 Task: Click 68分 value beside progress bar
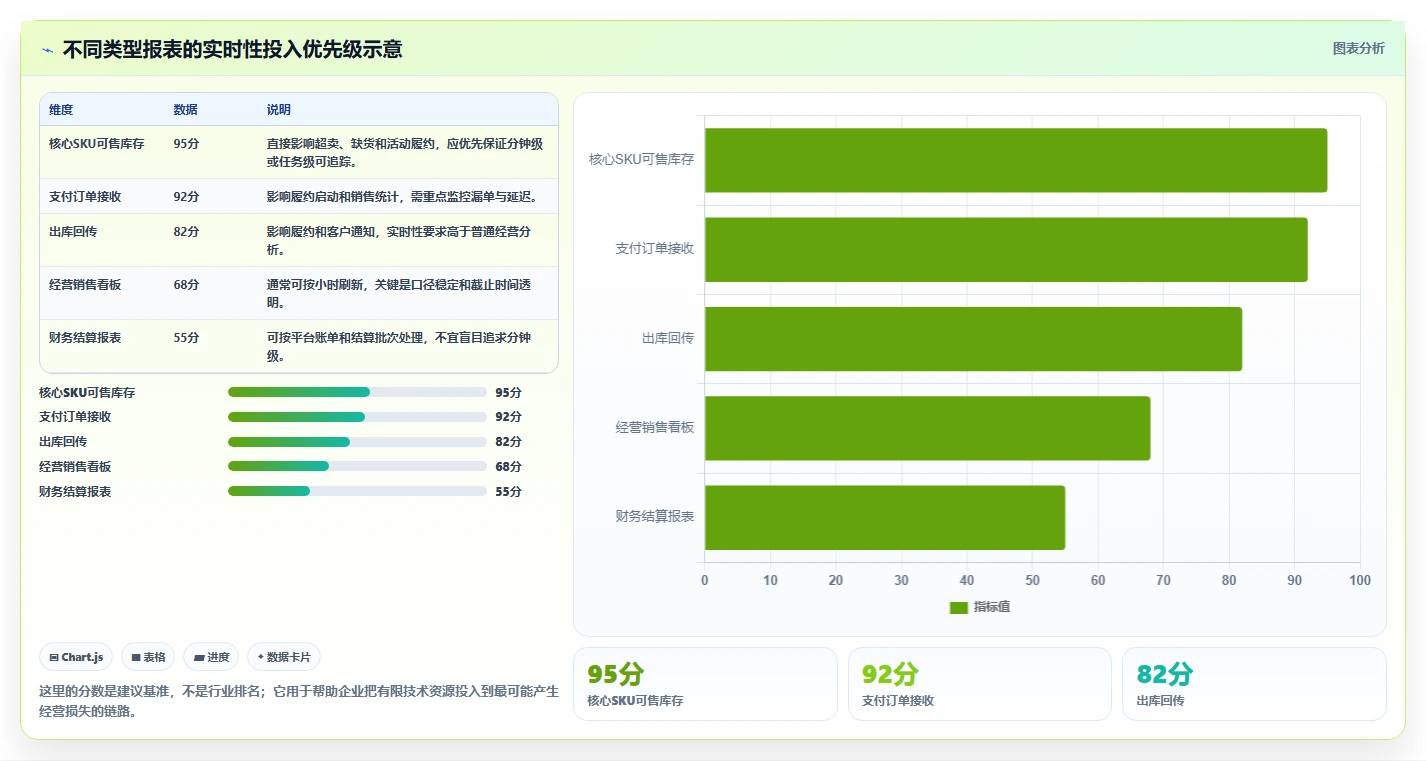coord(508,467)
